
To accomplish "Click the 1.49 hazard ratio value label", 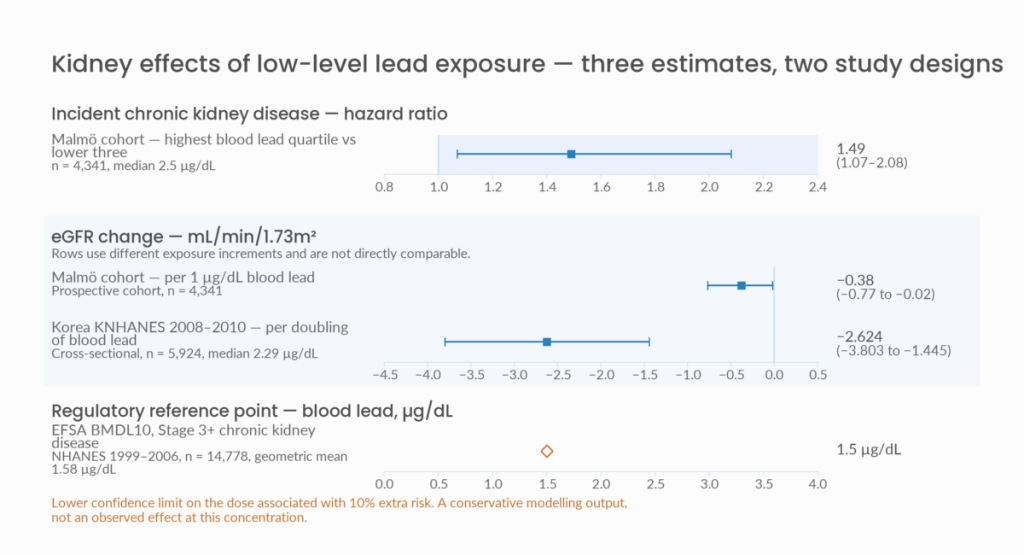I will coord(851,149).
